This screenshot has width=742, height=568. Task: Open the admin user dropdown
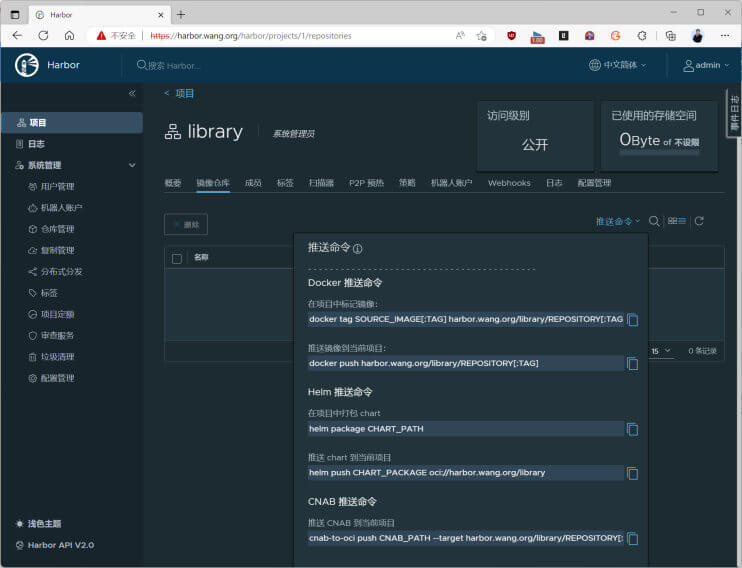[x=706, y=65]
